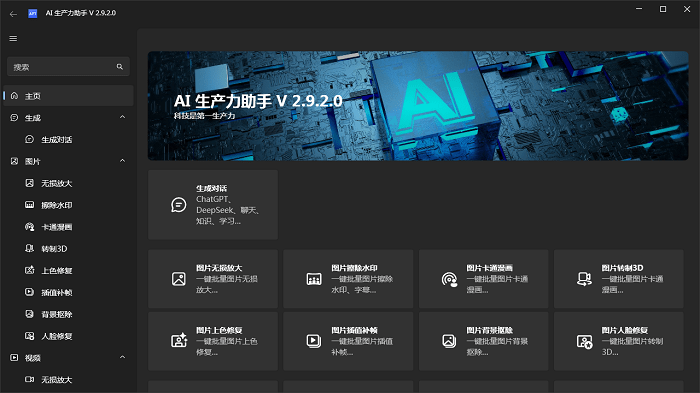Open the 图片上色修复 card
The height and width of the screenshot is (393, 700).
[213, 341]
